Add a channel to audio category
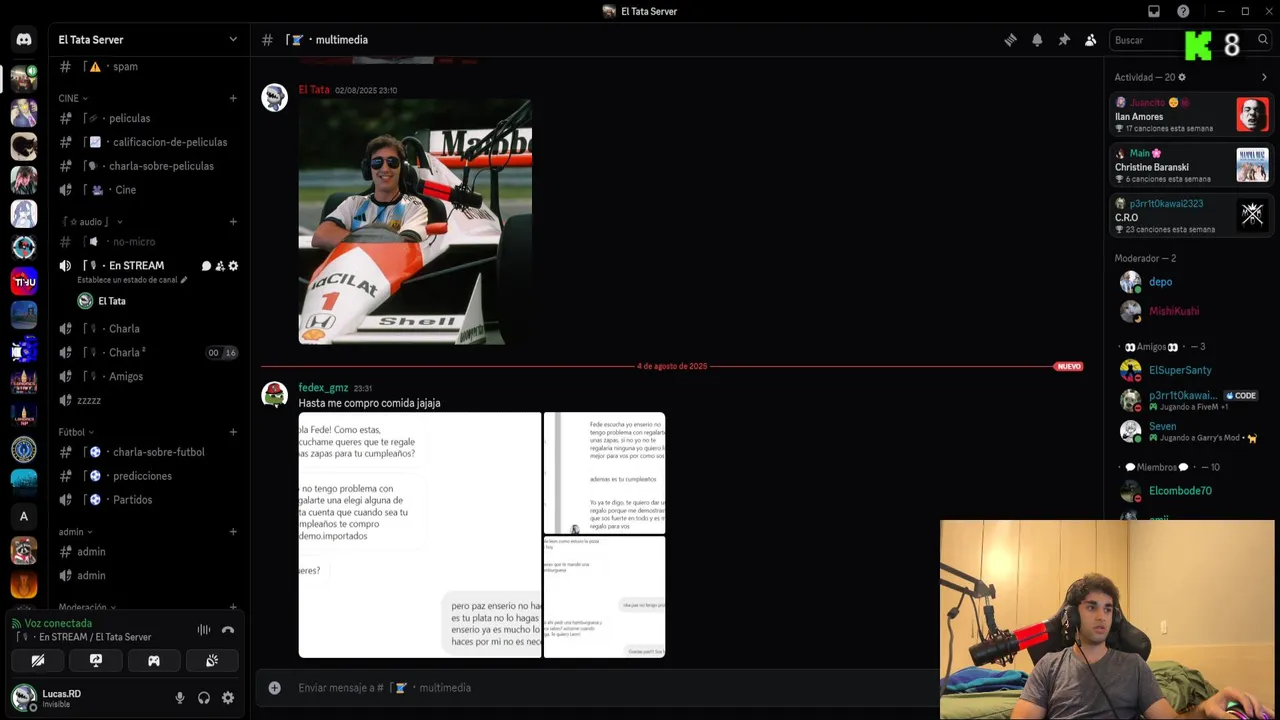Image resolution: width=1280 pixels, height=720 pixels. pyautogui.click(x=233, y=222)
